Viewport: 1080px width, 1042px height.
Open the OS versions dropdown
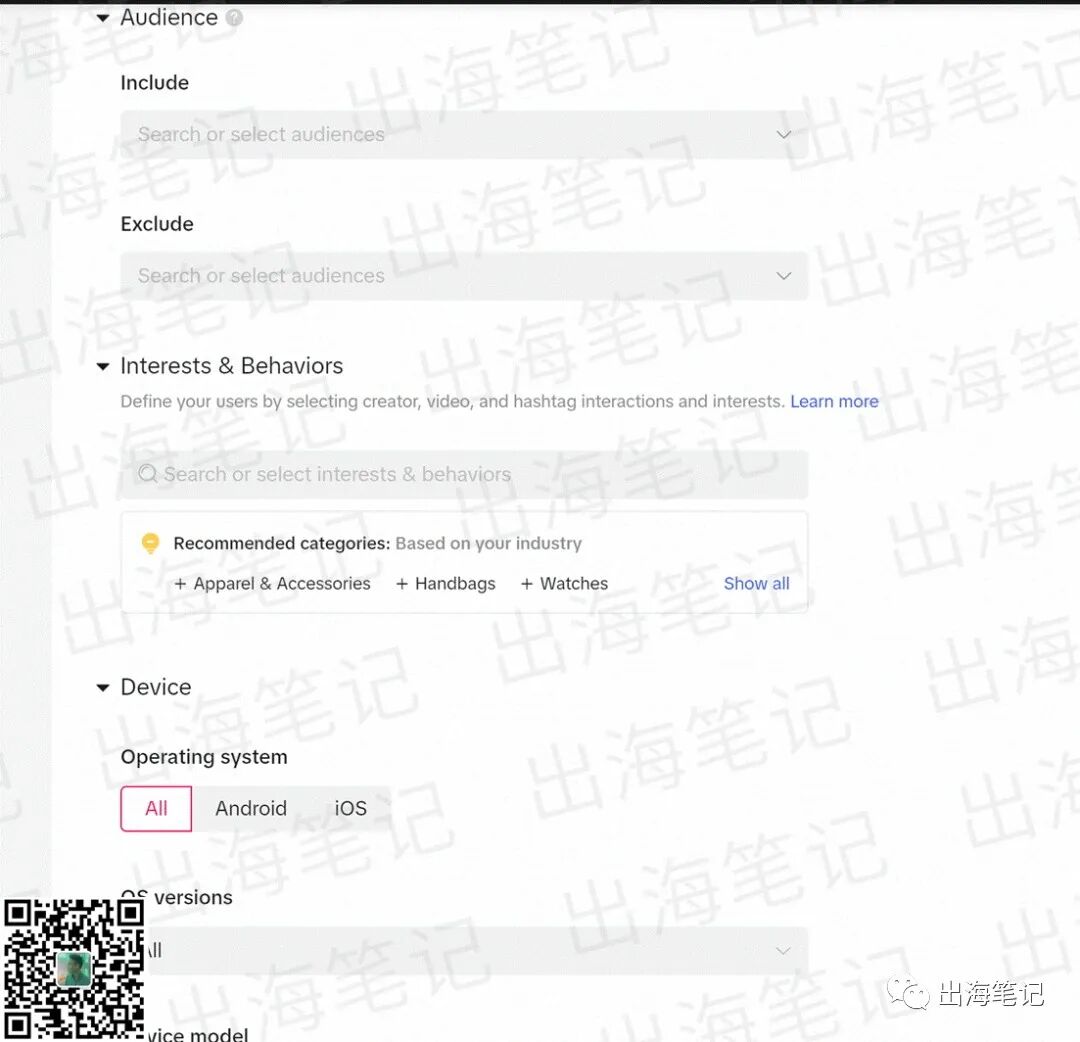783,951
